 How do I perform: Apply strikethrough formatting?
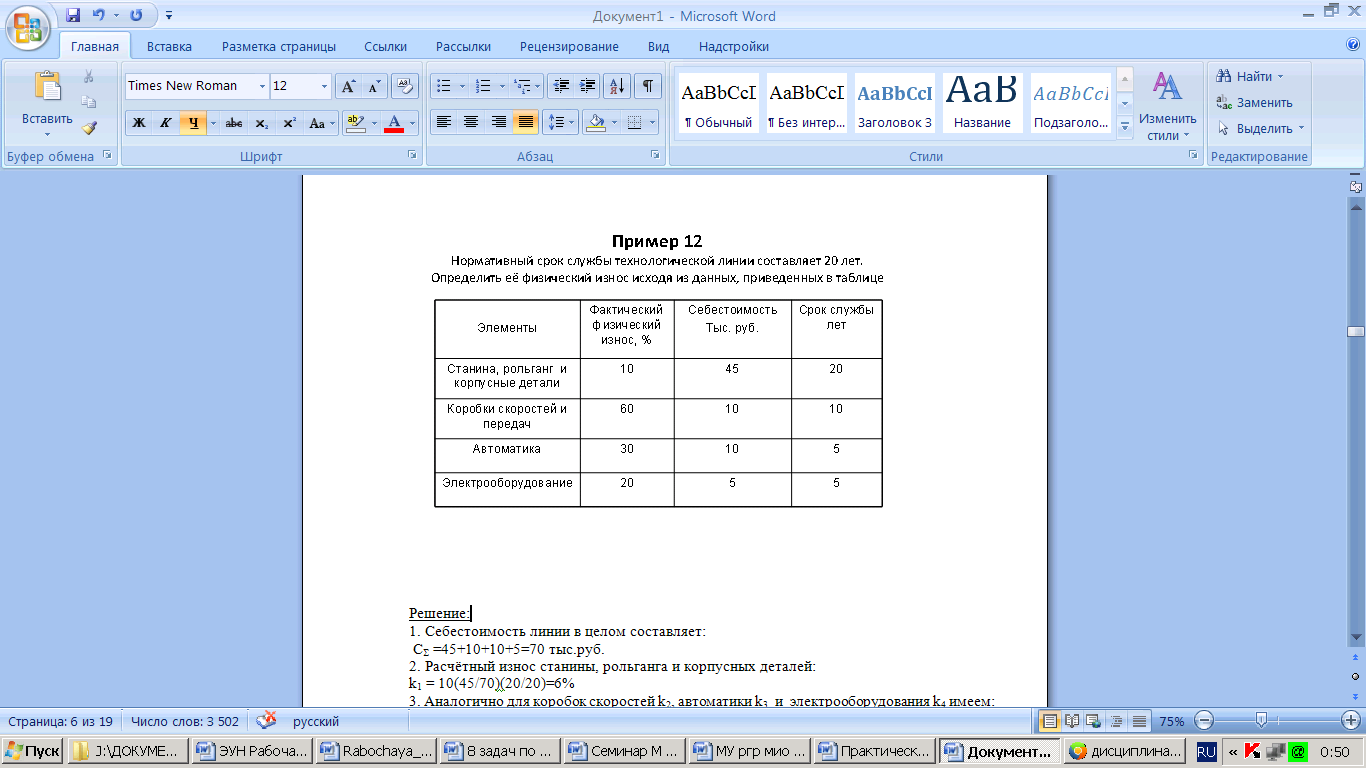coord(233,123)
